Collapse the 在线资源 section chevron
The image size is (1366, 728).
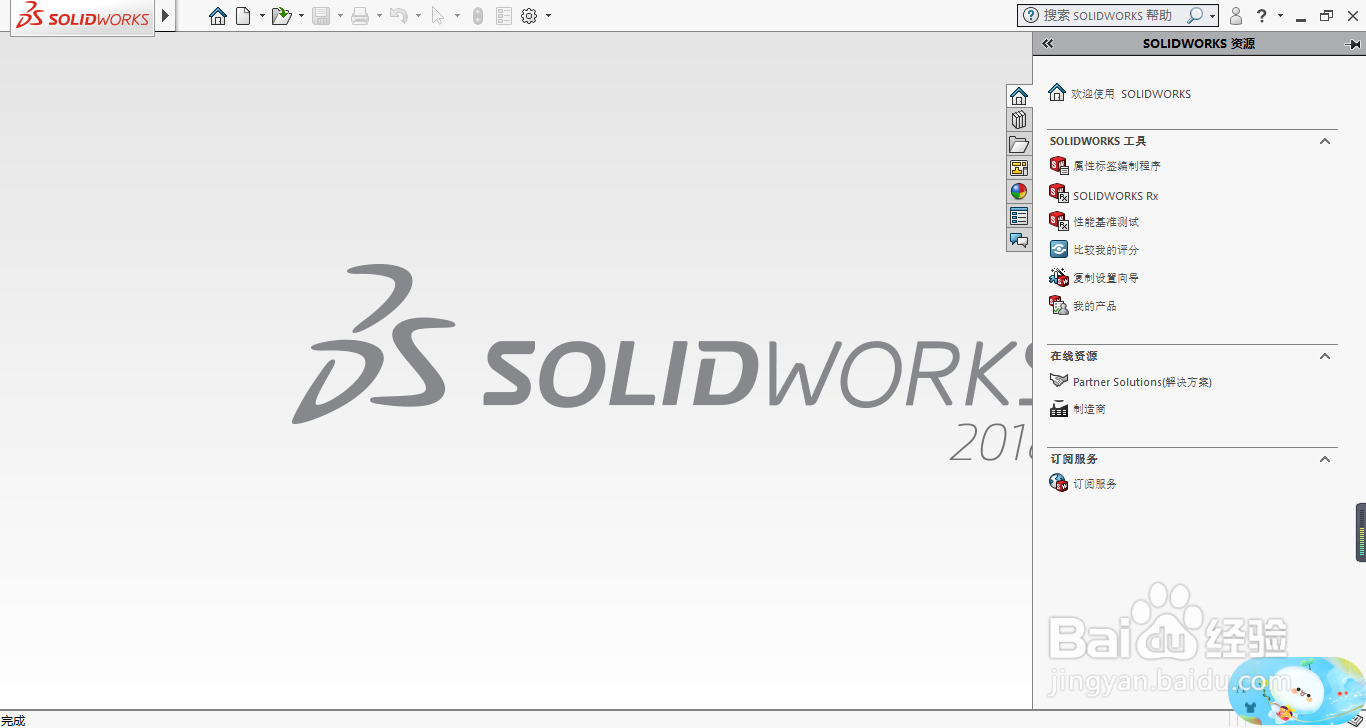click(x=1325, y=356)
